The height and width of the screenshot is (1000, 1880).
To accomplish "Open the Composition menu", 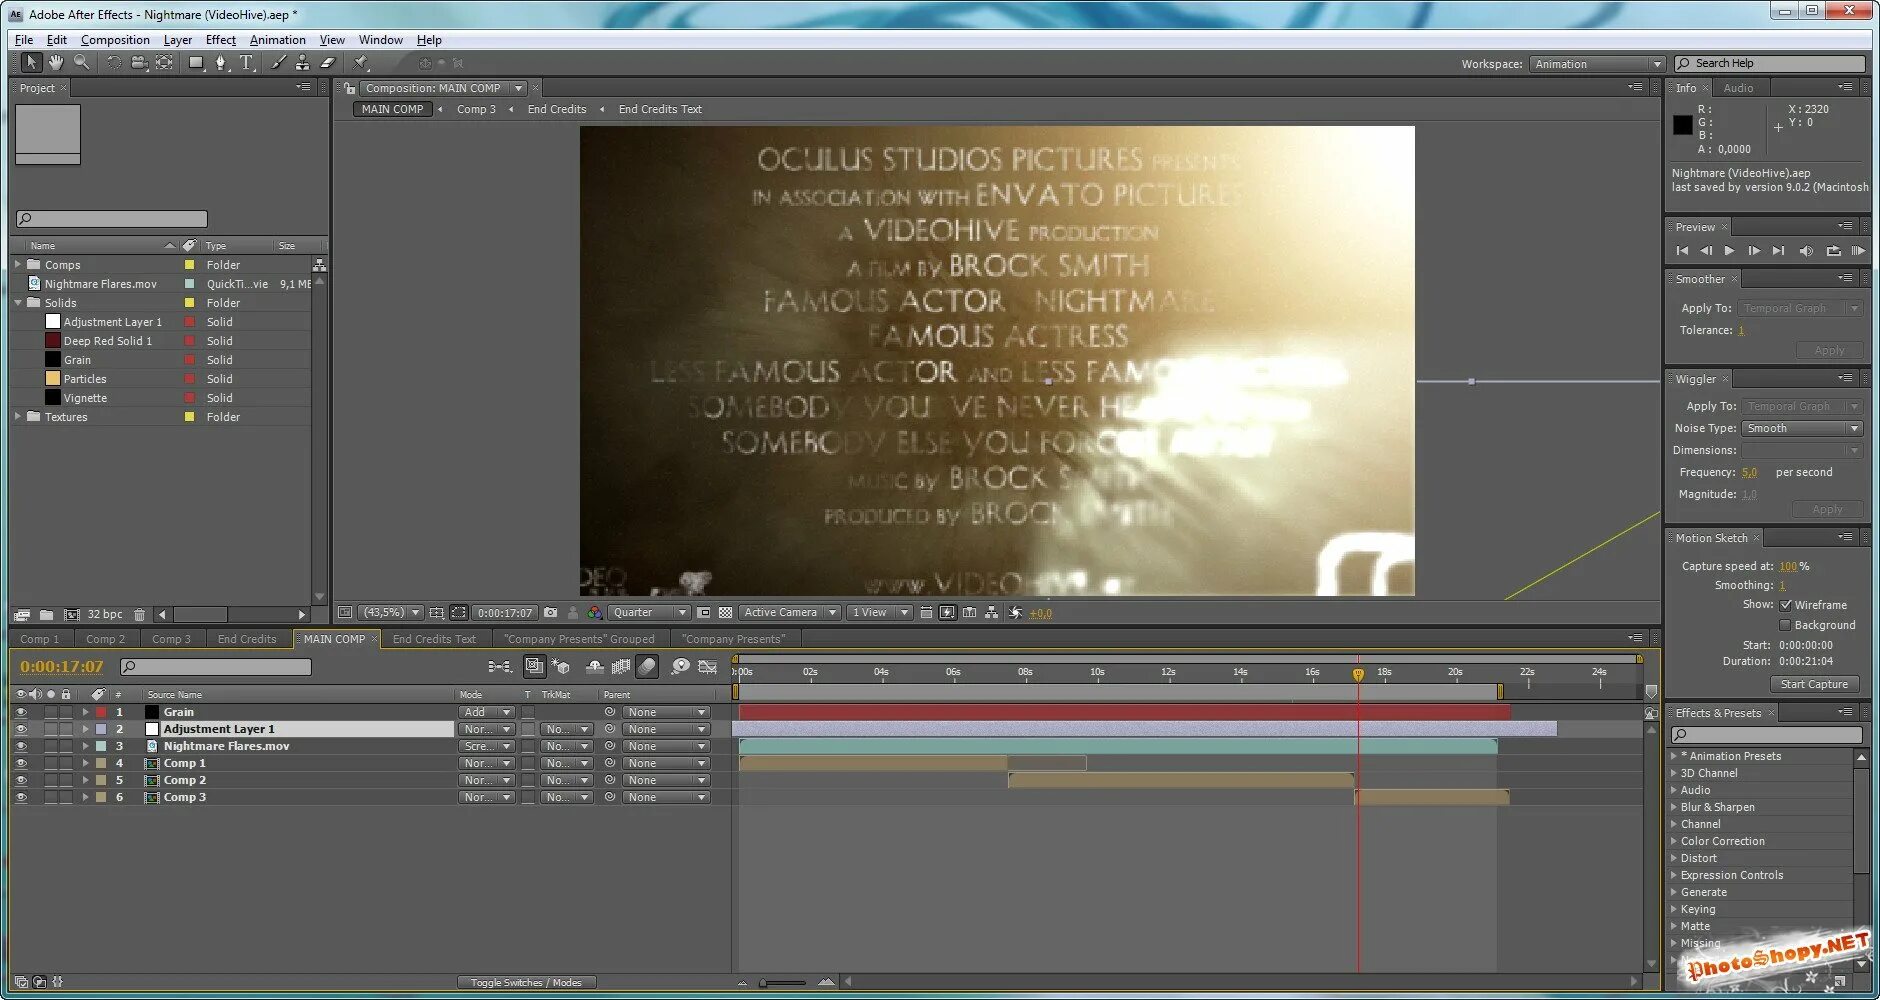I will point(115,40).
